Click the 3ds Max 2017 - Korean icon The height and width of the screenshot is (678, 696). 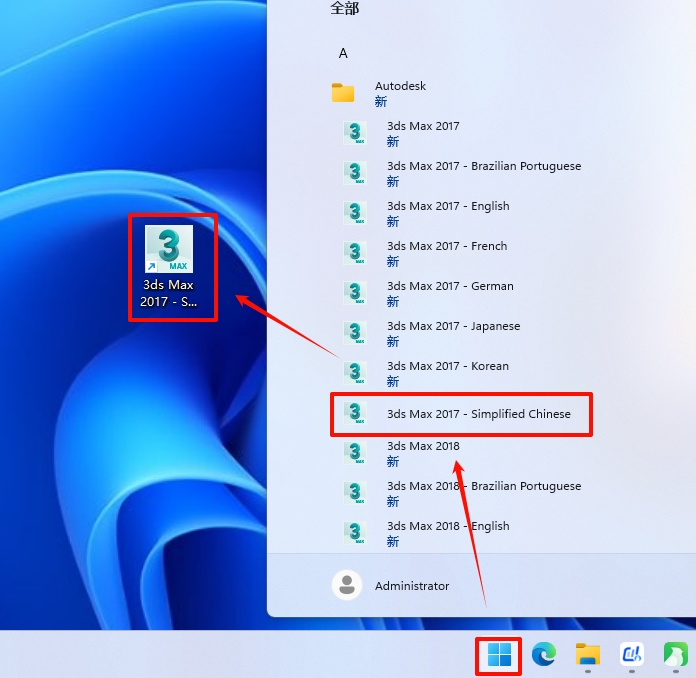(x=355, y=373)
